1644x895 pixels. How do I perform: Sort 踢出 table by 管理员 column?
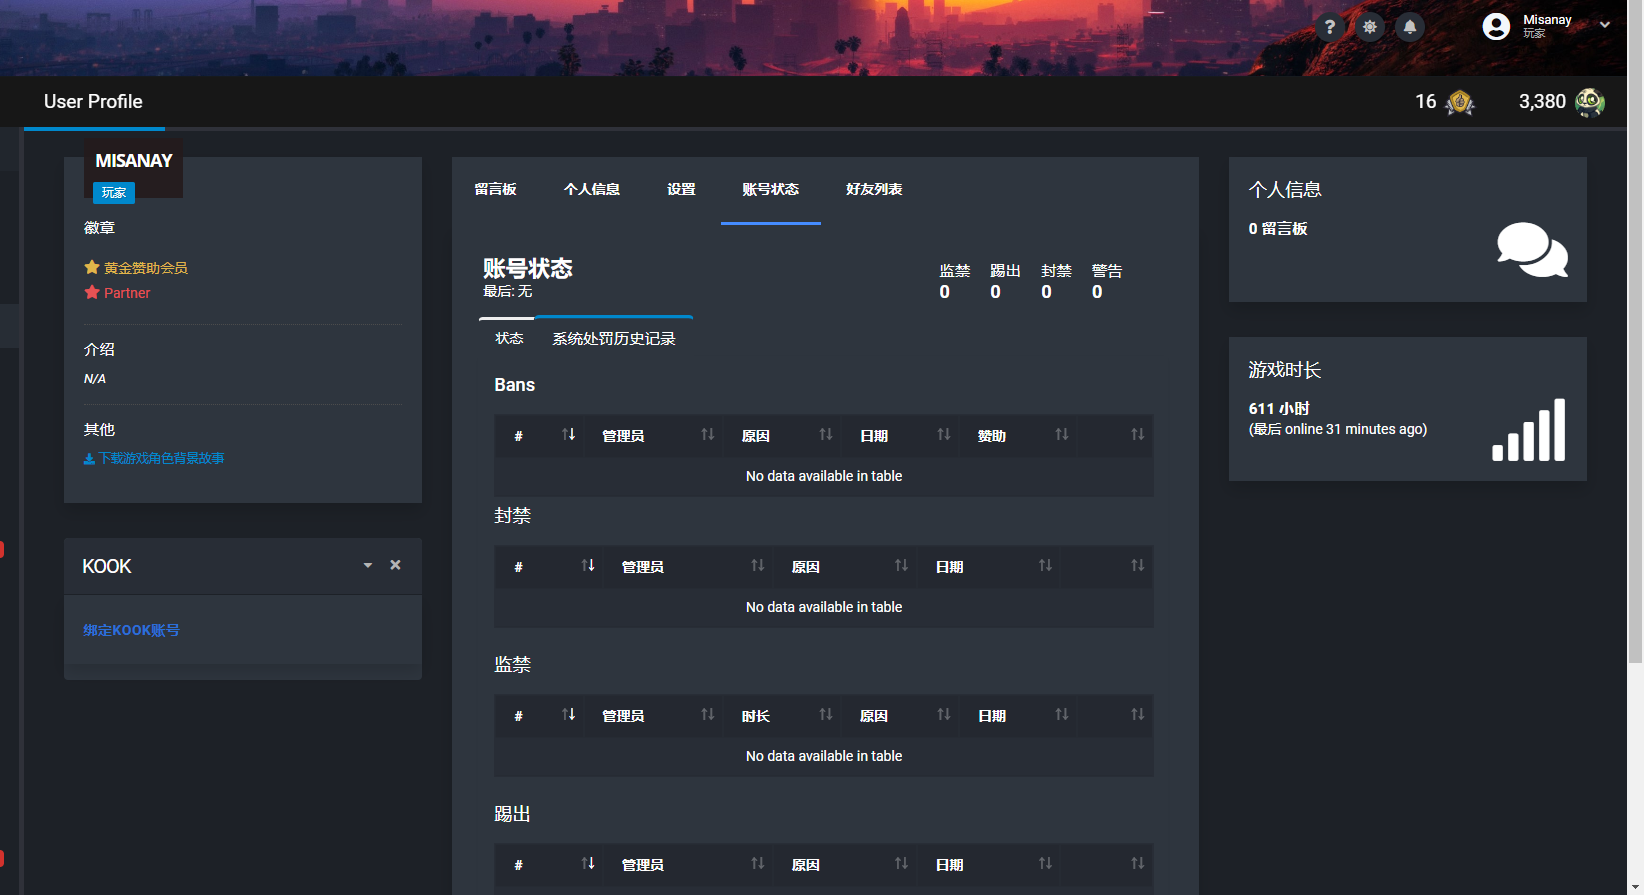tap(687, 864)
